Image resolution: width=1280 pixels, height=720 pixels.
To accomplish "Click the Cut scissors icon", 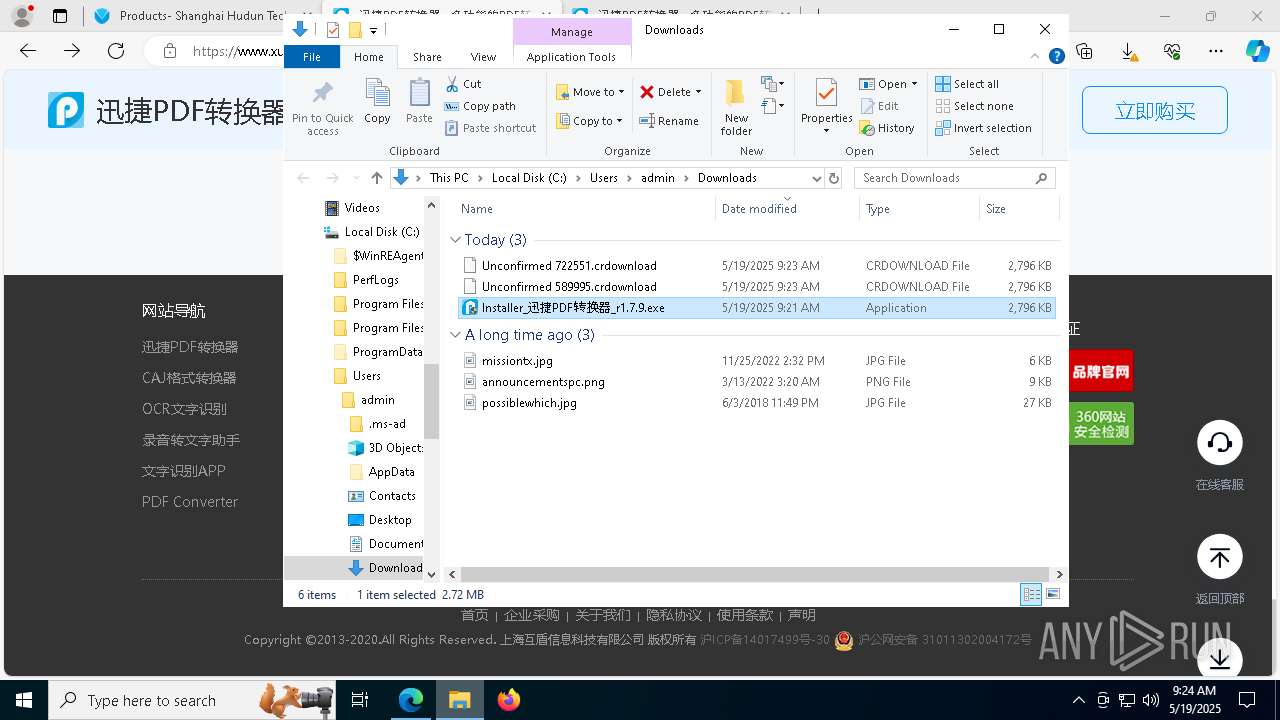I will tap(452, 84).
